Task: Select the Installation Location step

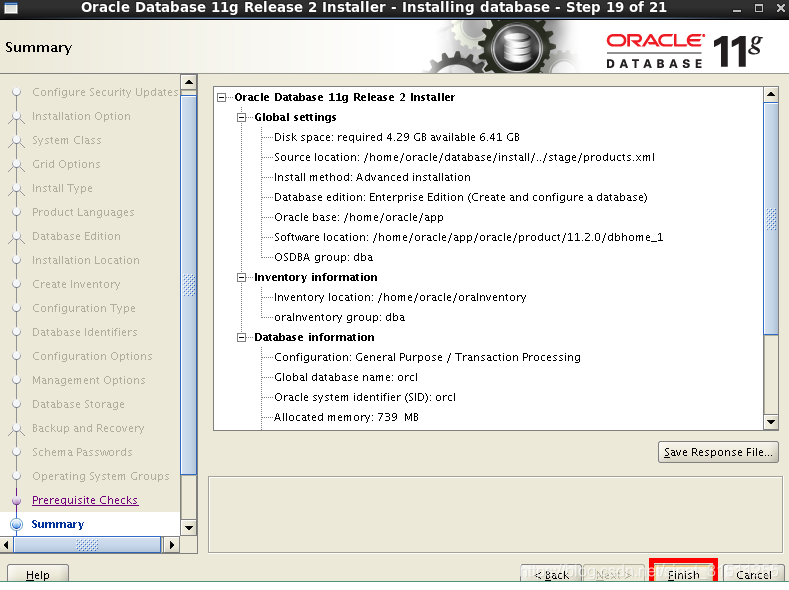Action: (x=86, y=260)
